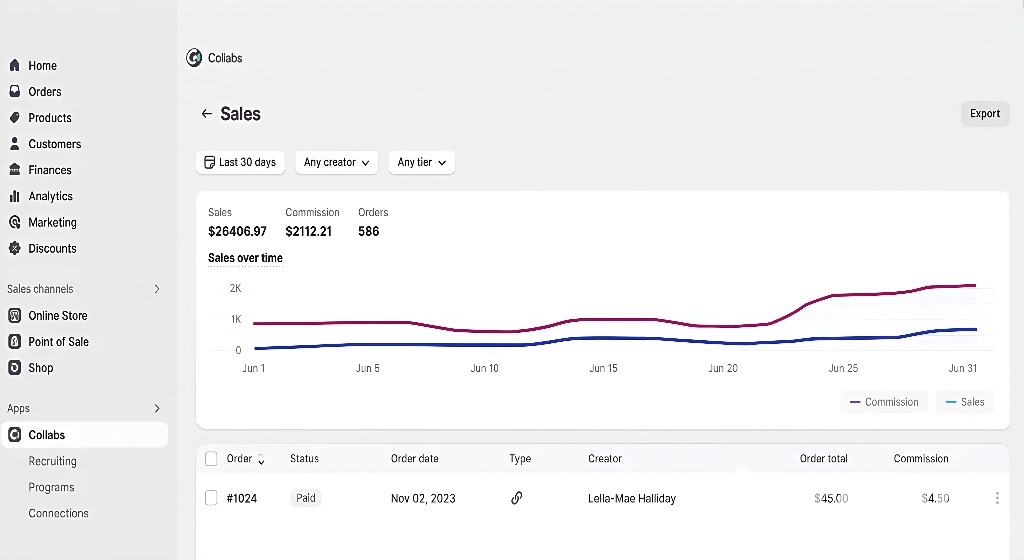
Task: Click the Products tag icon
Action: 15,118
